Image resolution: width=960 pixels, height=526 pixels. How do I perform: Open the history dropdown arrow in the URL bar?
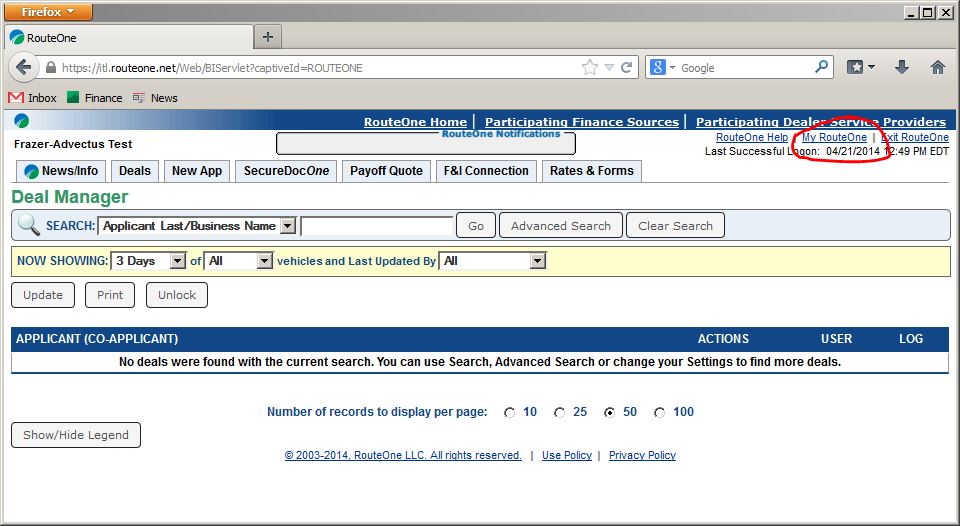click(x=609, y=67)
